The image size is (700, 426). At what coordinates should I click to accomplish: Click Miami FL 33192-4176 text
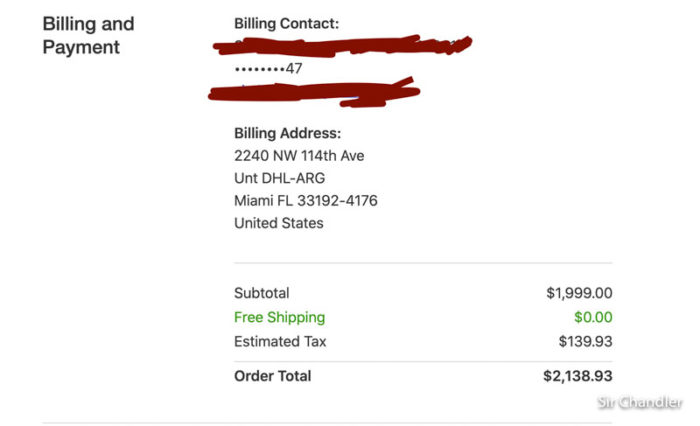[306, 200]
